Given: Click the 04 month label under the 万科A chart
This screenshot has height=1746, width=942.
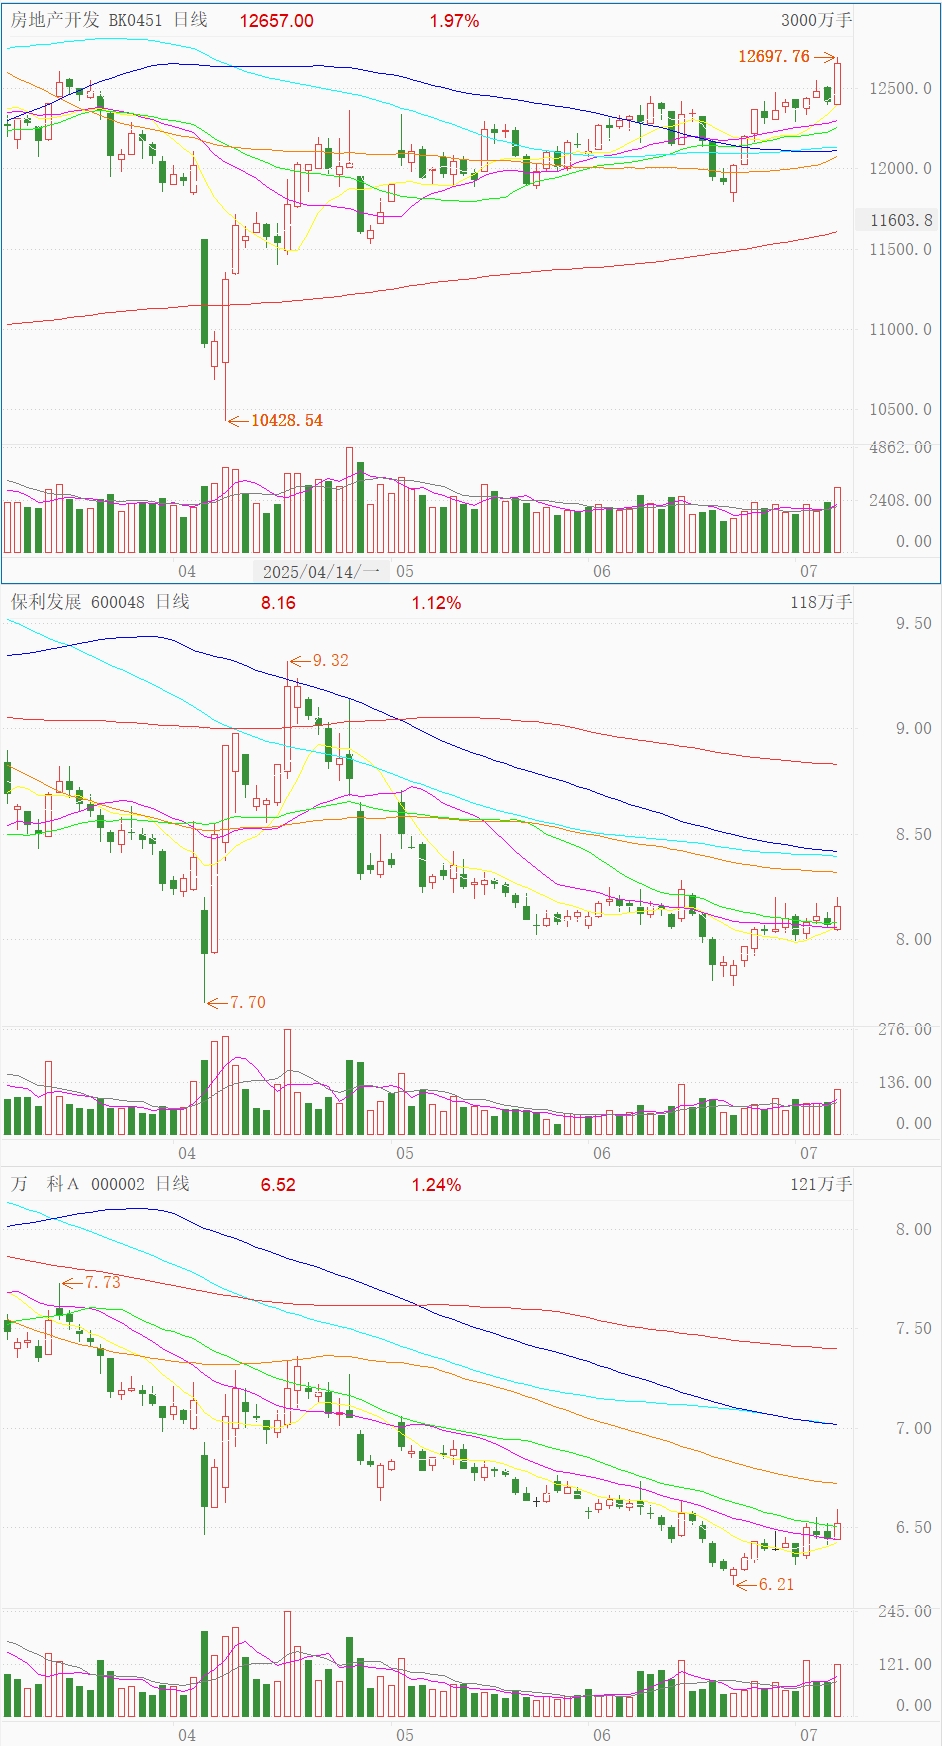Looking at the screenshot, I should click(187, 1735).
